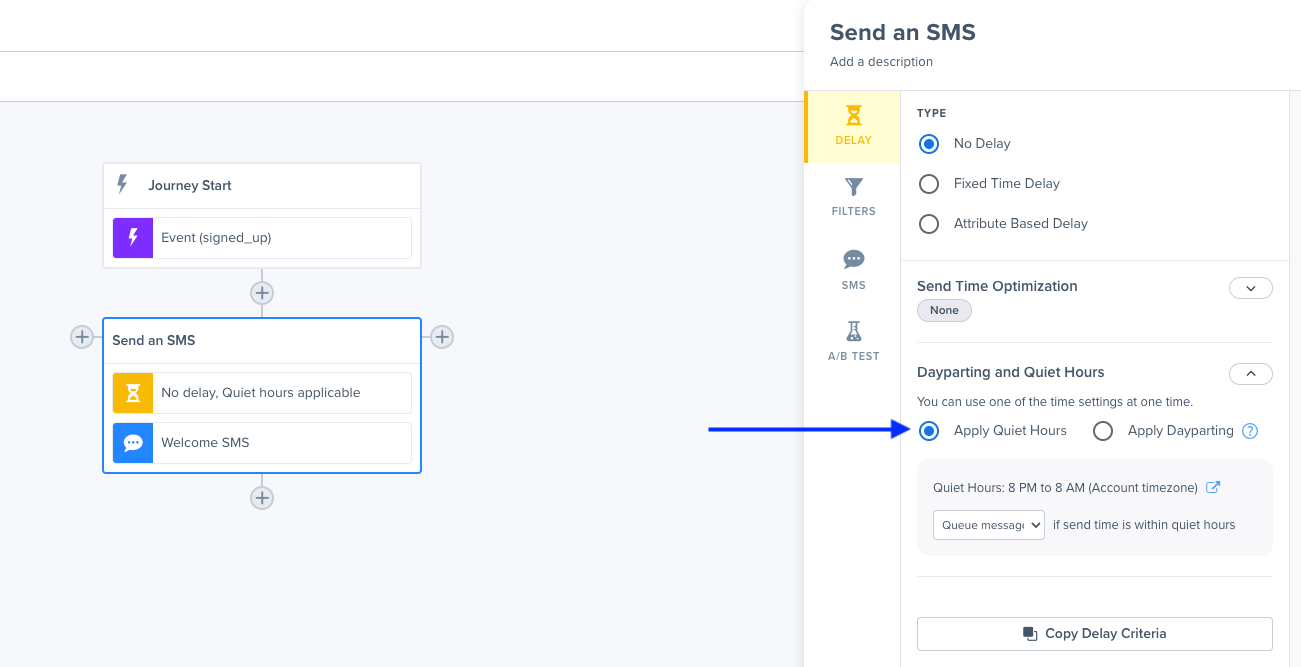Click Add a description text field

point(881,62)
